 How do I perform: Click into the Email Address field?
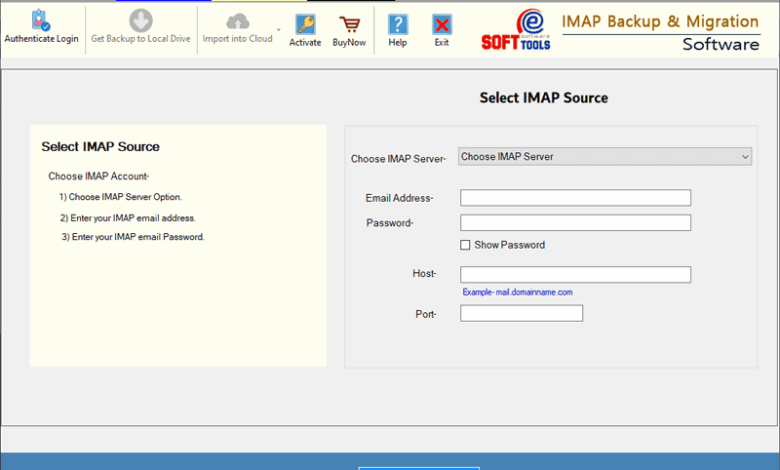575,198
